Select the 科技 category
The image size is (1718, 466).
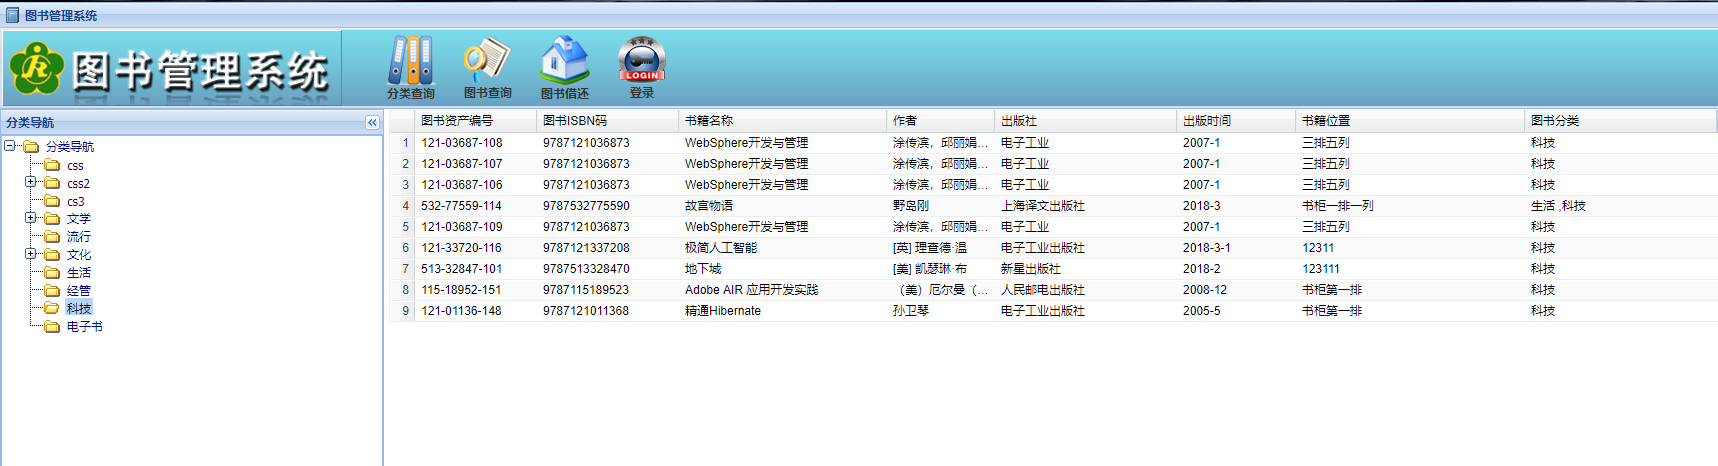click(x=79, y=308)
